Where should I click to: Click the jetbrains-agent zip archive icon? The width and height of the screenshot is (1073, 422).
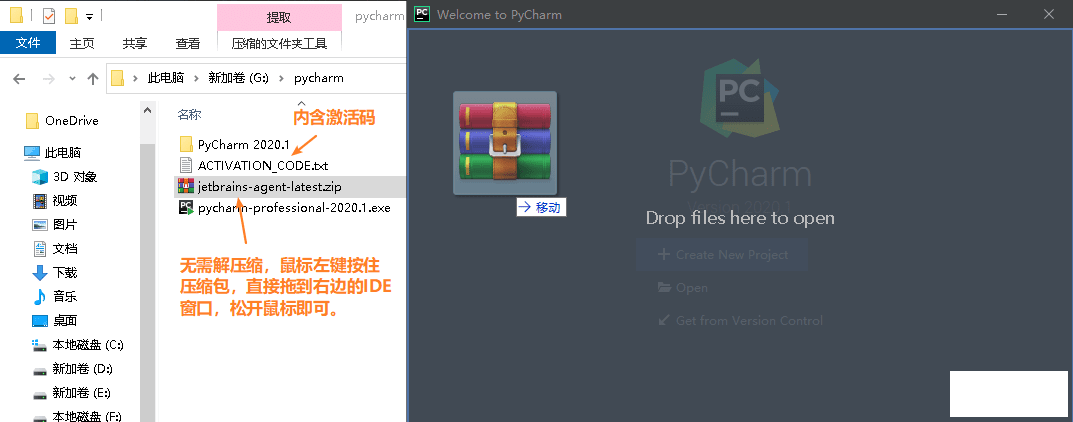(x=185, y=186)
